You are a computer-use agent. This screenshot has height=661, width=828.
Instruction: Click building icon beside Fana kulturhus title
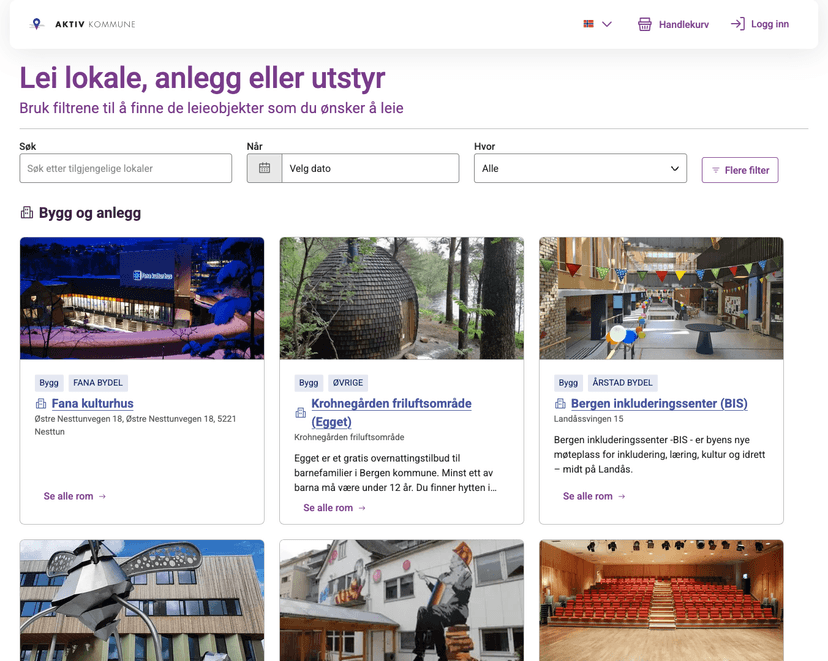41,404
